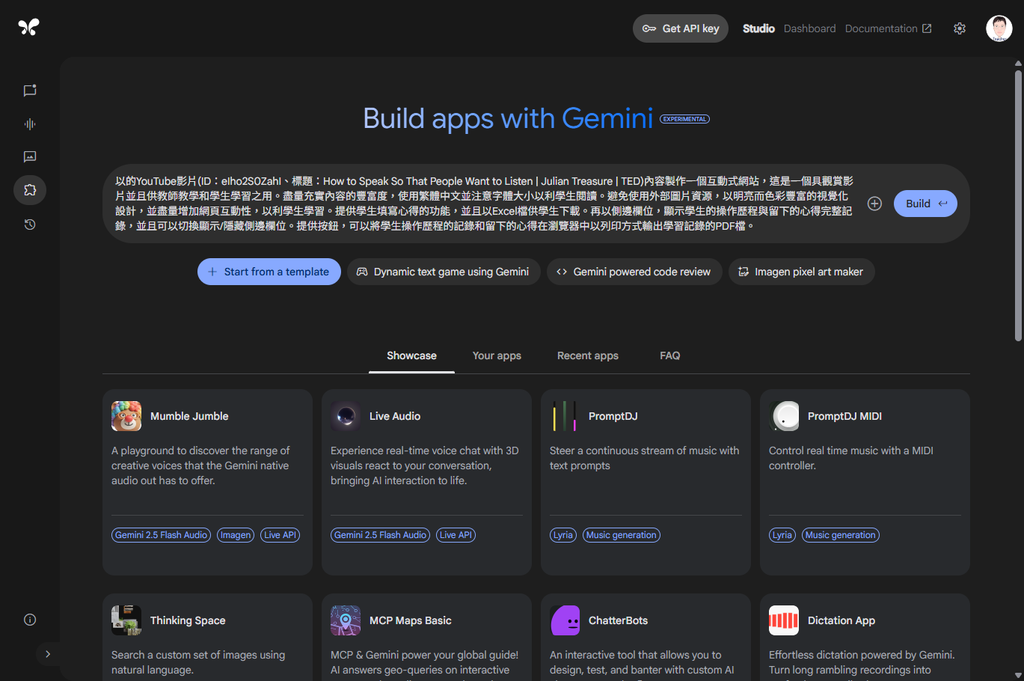Viewport: 1024px width, 681px height.
Task: Open the settings gear icon
Action: pos(959,29)
